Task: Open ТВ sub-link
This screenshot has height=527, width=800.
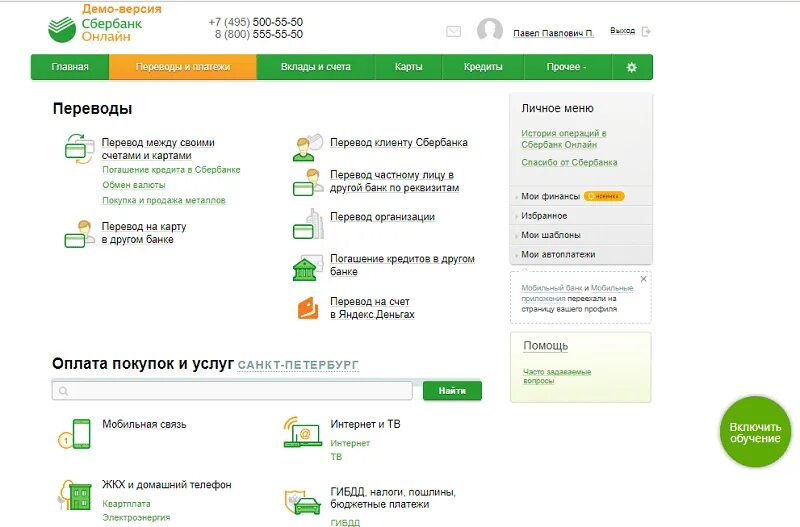Action: pos(336,457)
